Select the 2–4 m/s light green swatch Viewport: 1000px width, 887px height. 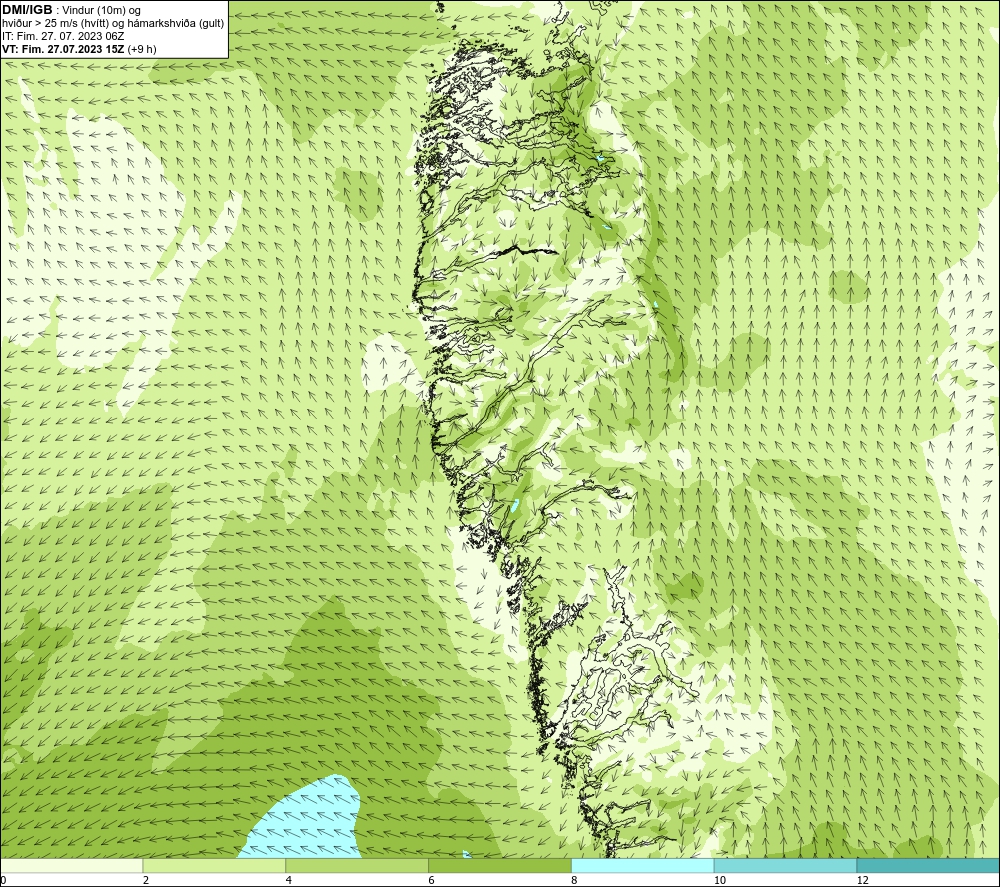tap(214, 865)
